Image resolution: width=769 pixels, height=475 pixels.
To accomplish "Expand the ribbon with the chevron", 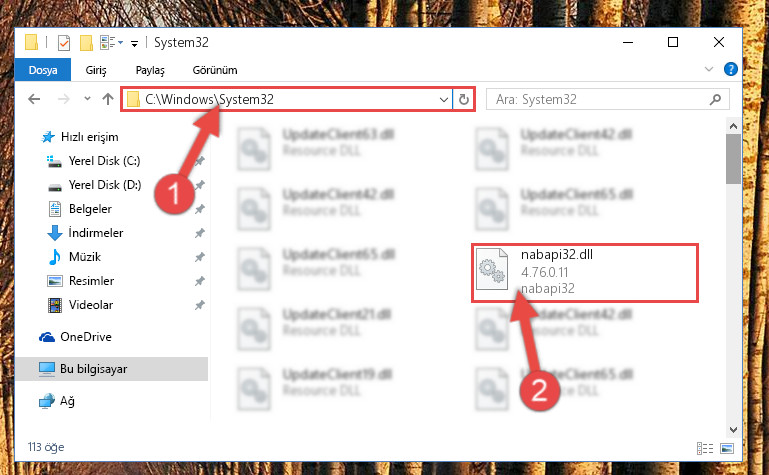I will [x=709, y=69].
